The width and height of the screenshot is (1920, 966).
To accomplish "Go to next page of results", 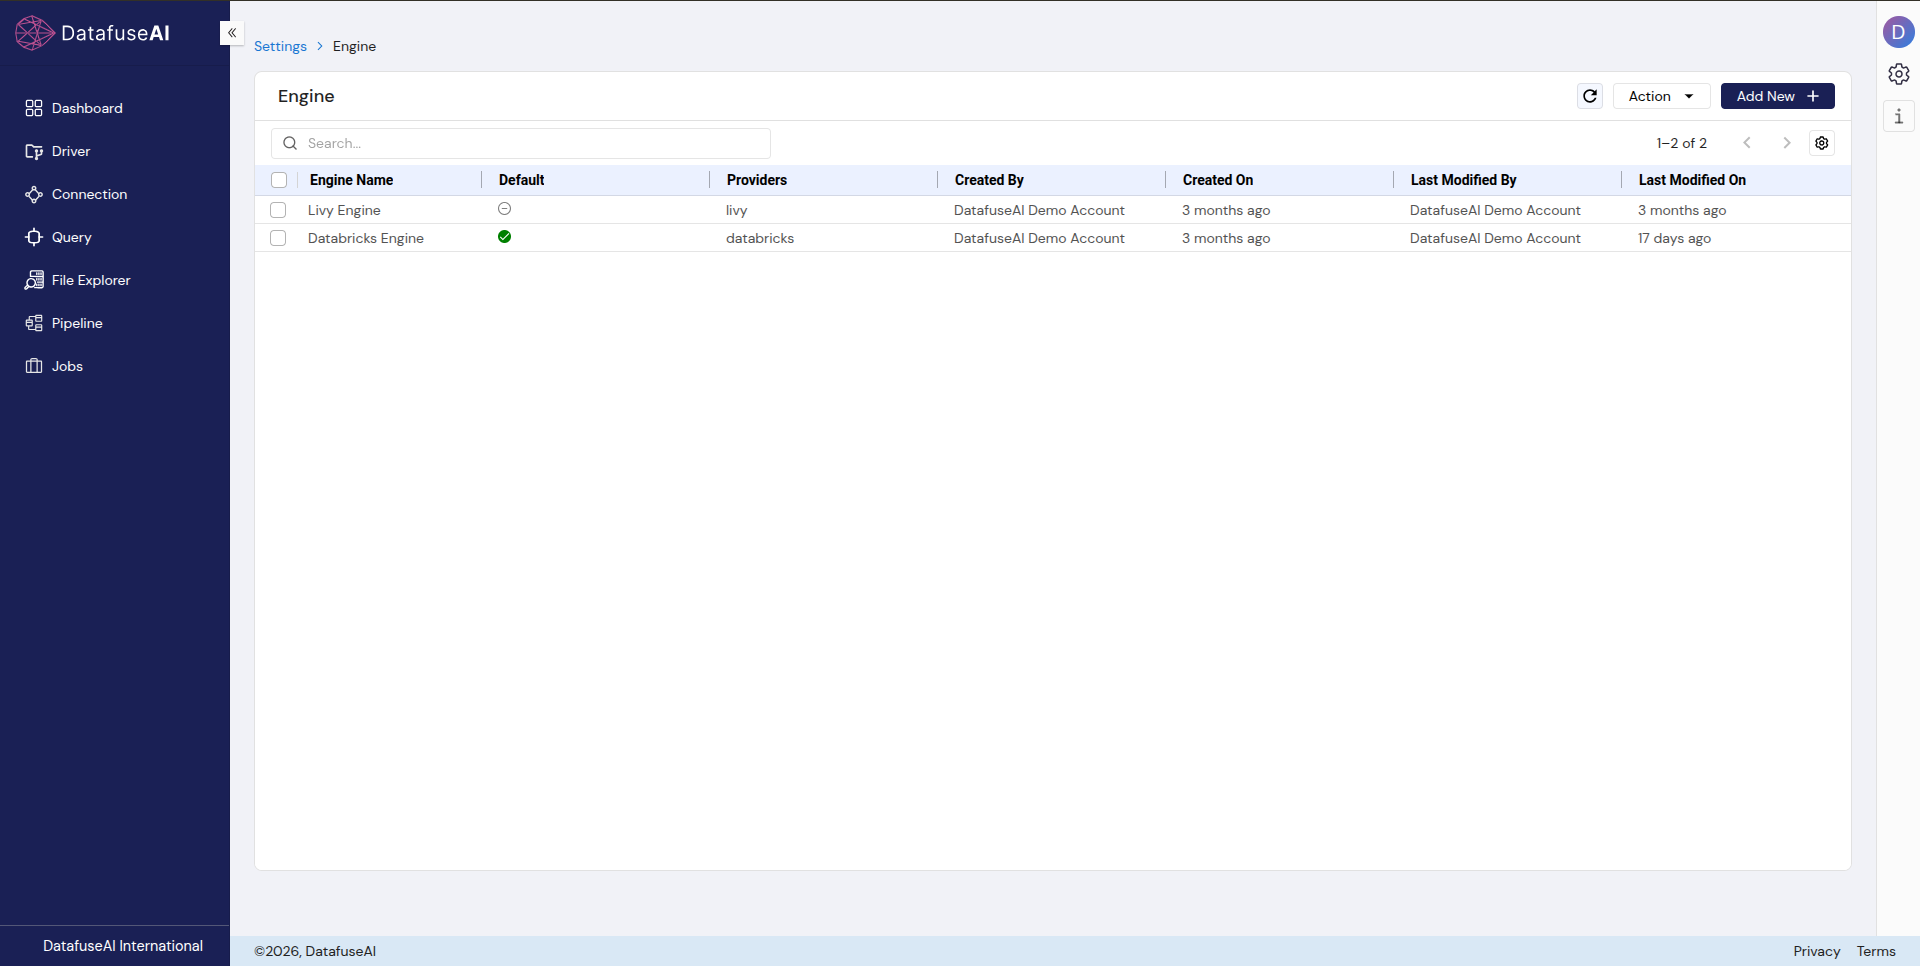I will coord(1786,143).
